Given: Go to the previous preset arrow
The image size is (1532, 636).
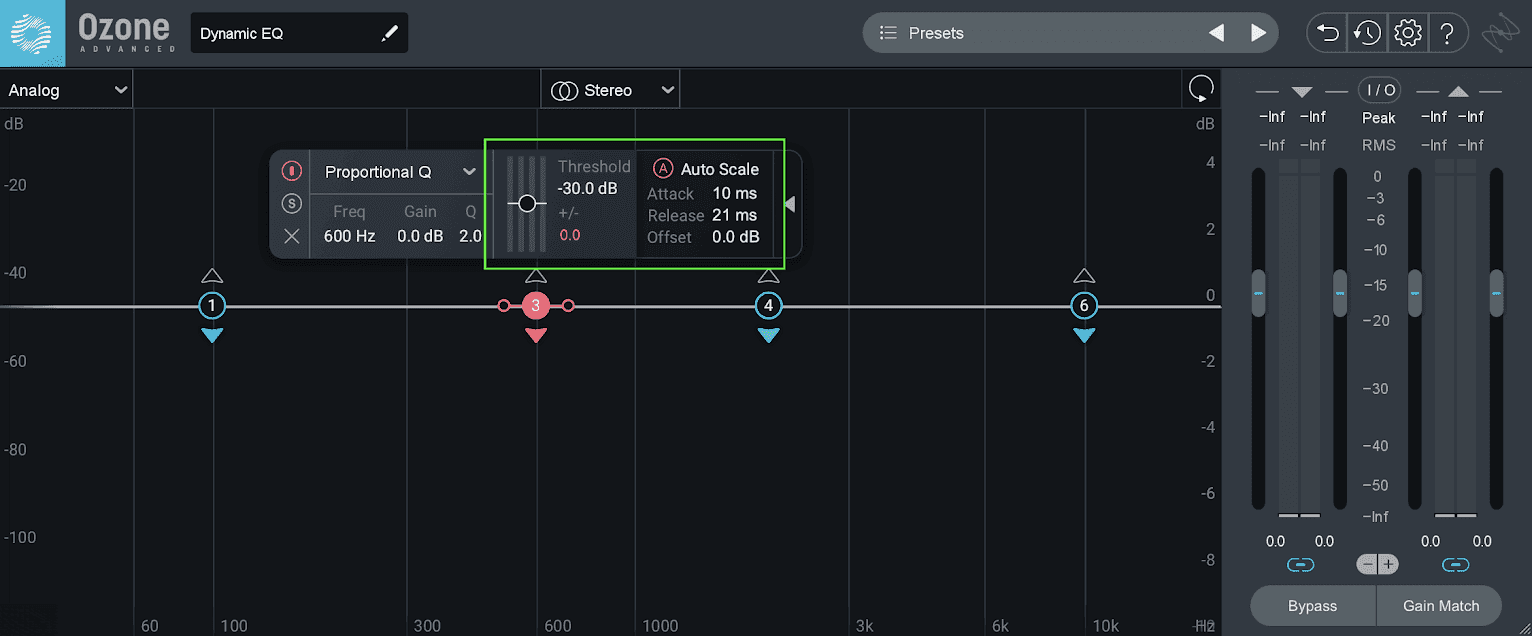Looking at the screenshot, I should 1217,33.
